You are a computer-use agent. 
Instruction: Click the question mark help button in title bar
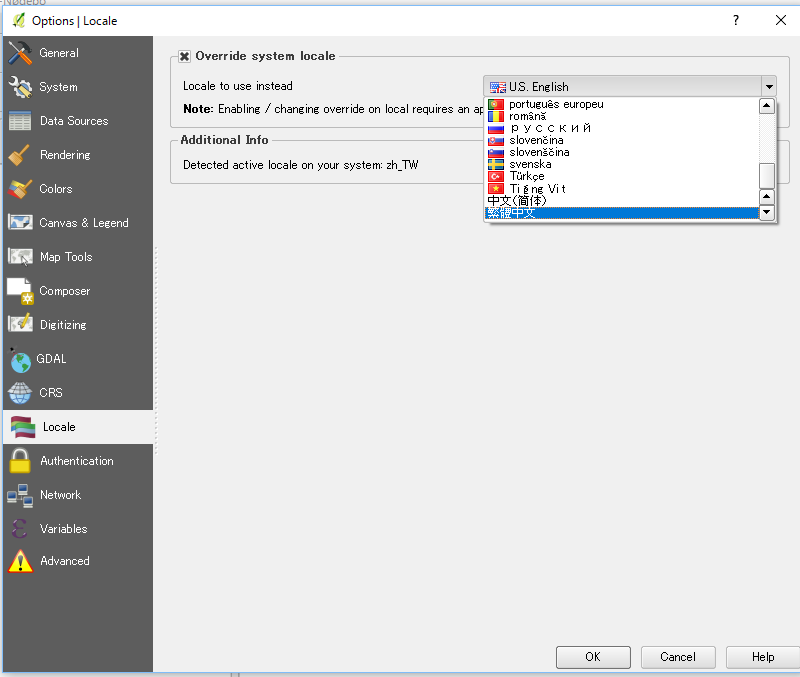[736, 20]
